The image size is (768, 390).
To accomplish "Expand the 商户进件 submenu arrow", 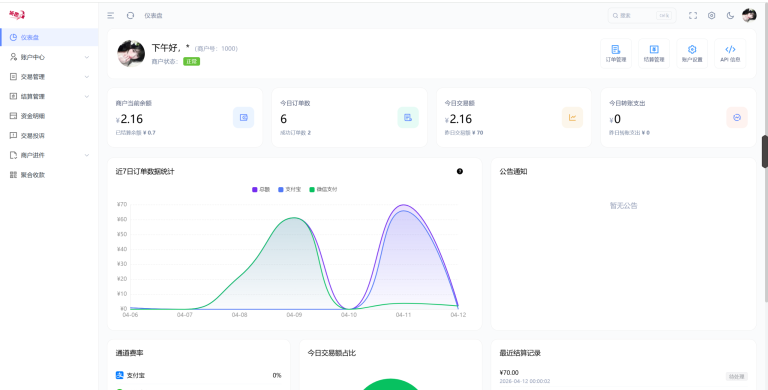I will point(87,155).
